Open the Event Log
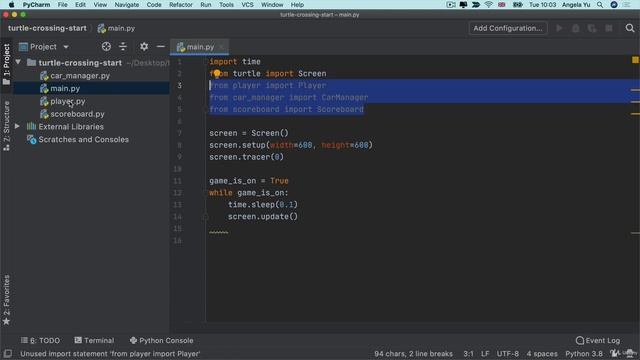Screen dimensions: 640x360 [598, 340]
